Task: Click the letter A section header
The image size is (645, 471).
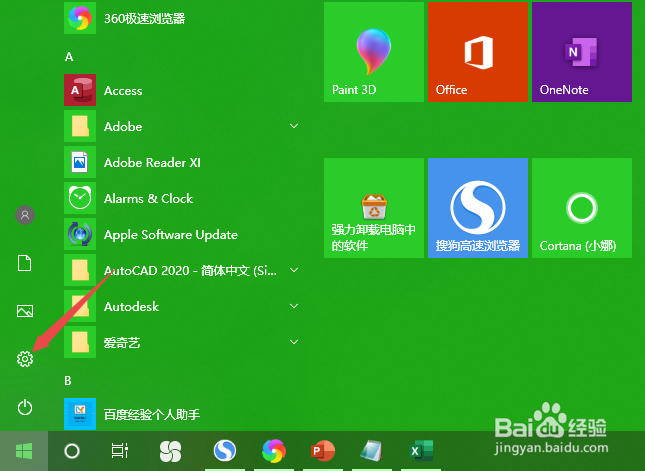Action: click(69, 56)
